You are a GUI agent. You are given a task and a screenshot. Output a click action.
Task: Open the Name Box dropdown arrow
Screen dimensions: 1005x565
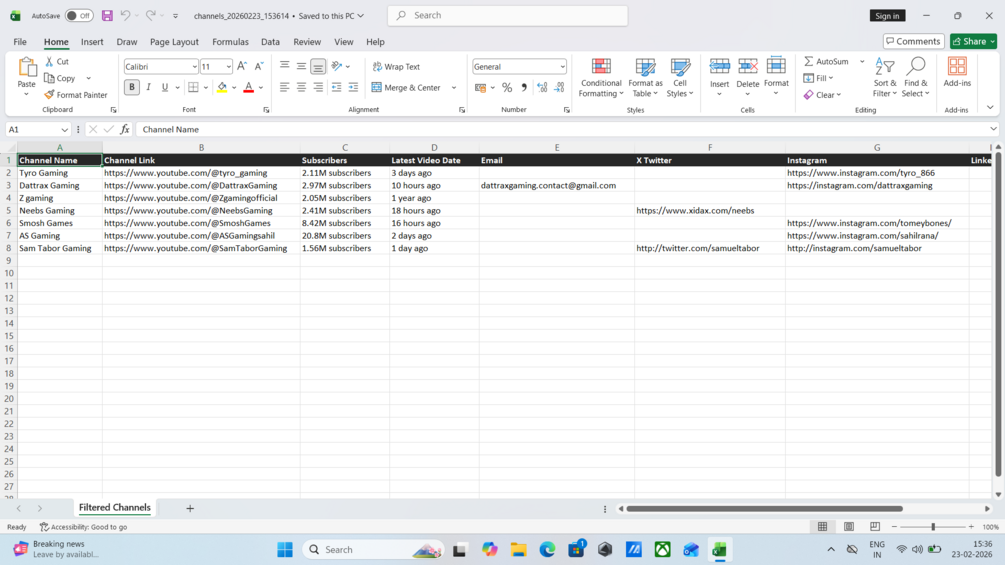click(x=64, y=129)
